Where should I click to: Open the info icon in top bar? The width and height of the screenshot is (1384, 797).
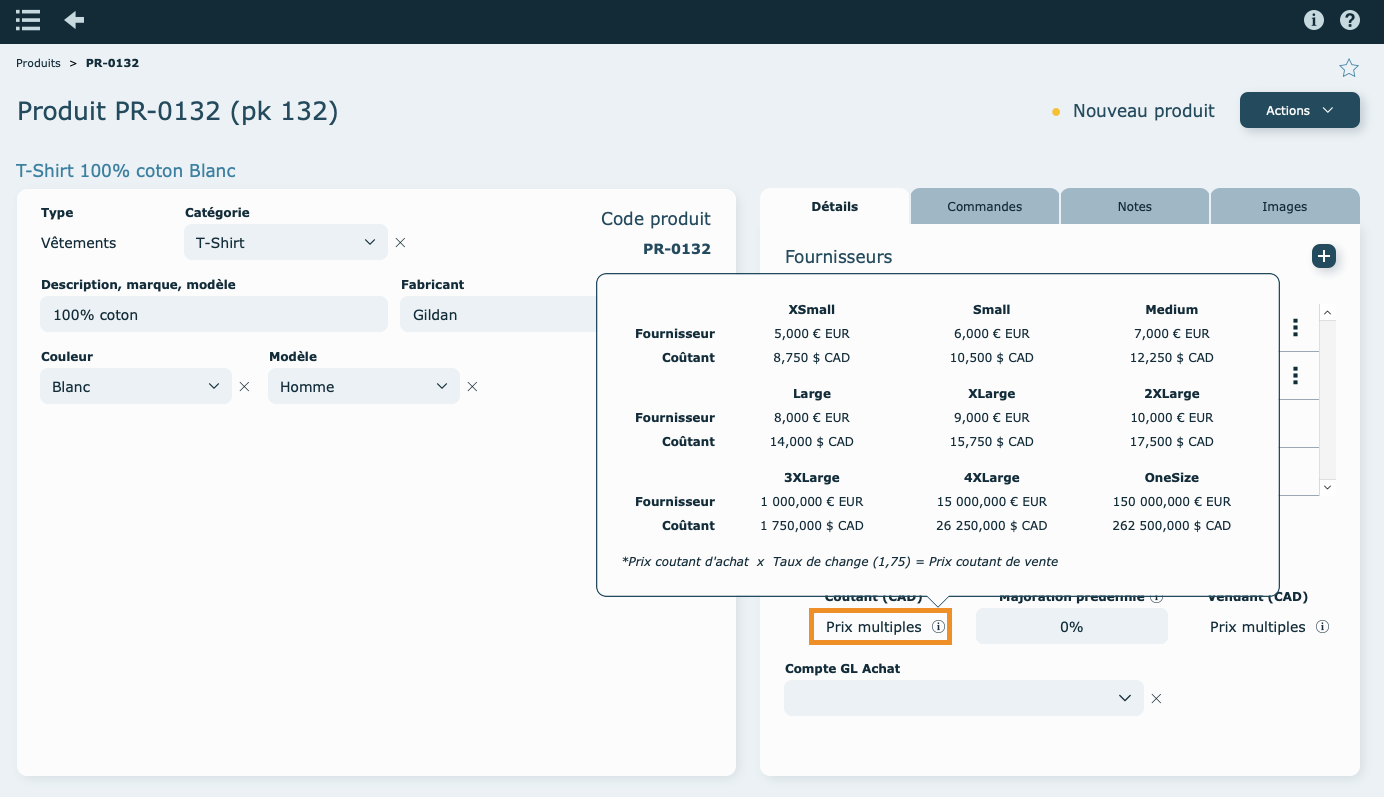coord(1314,20)
